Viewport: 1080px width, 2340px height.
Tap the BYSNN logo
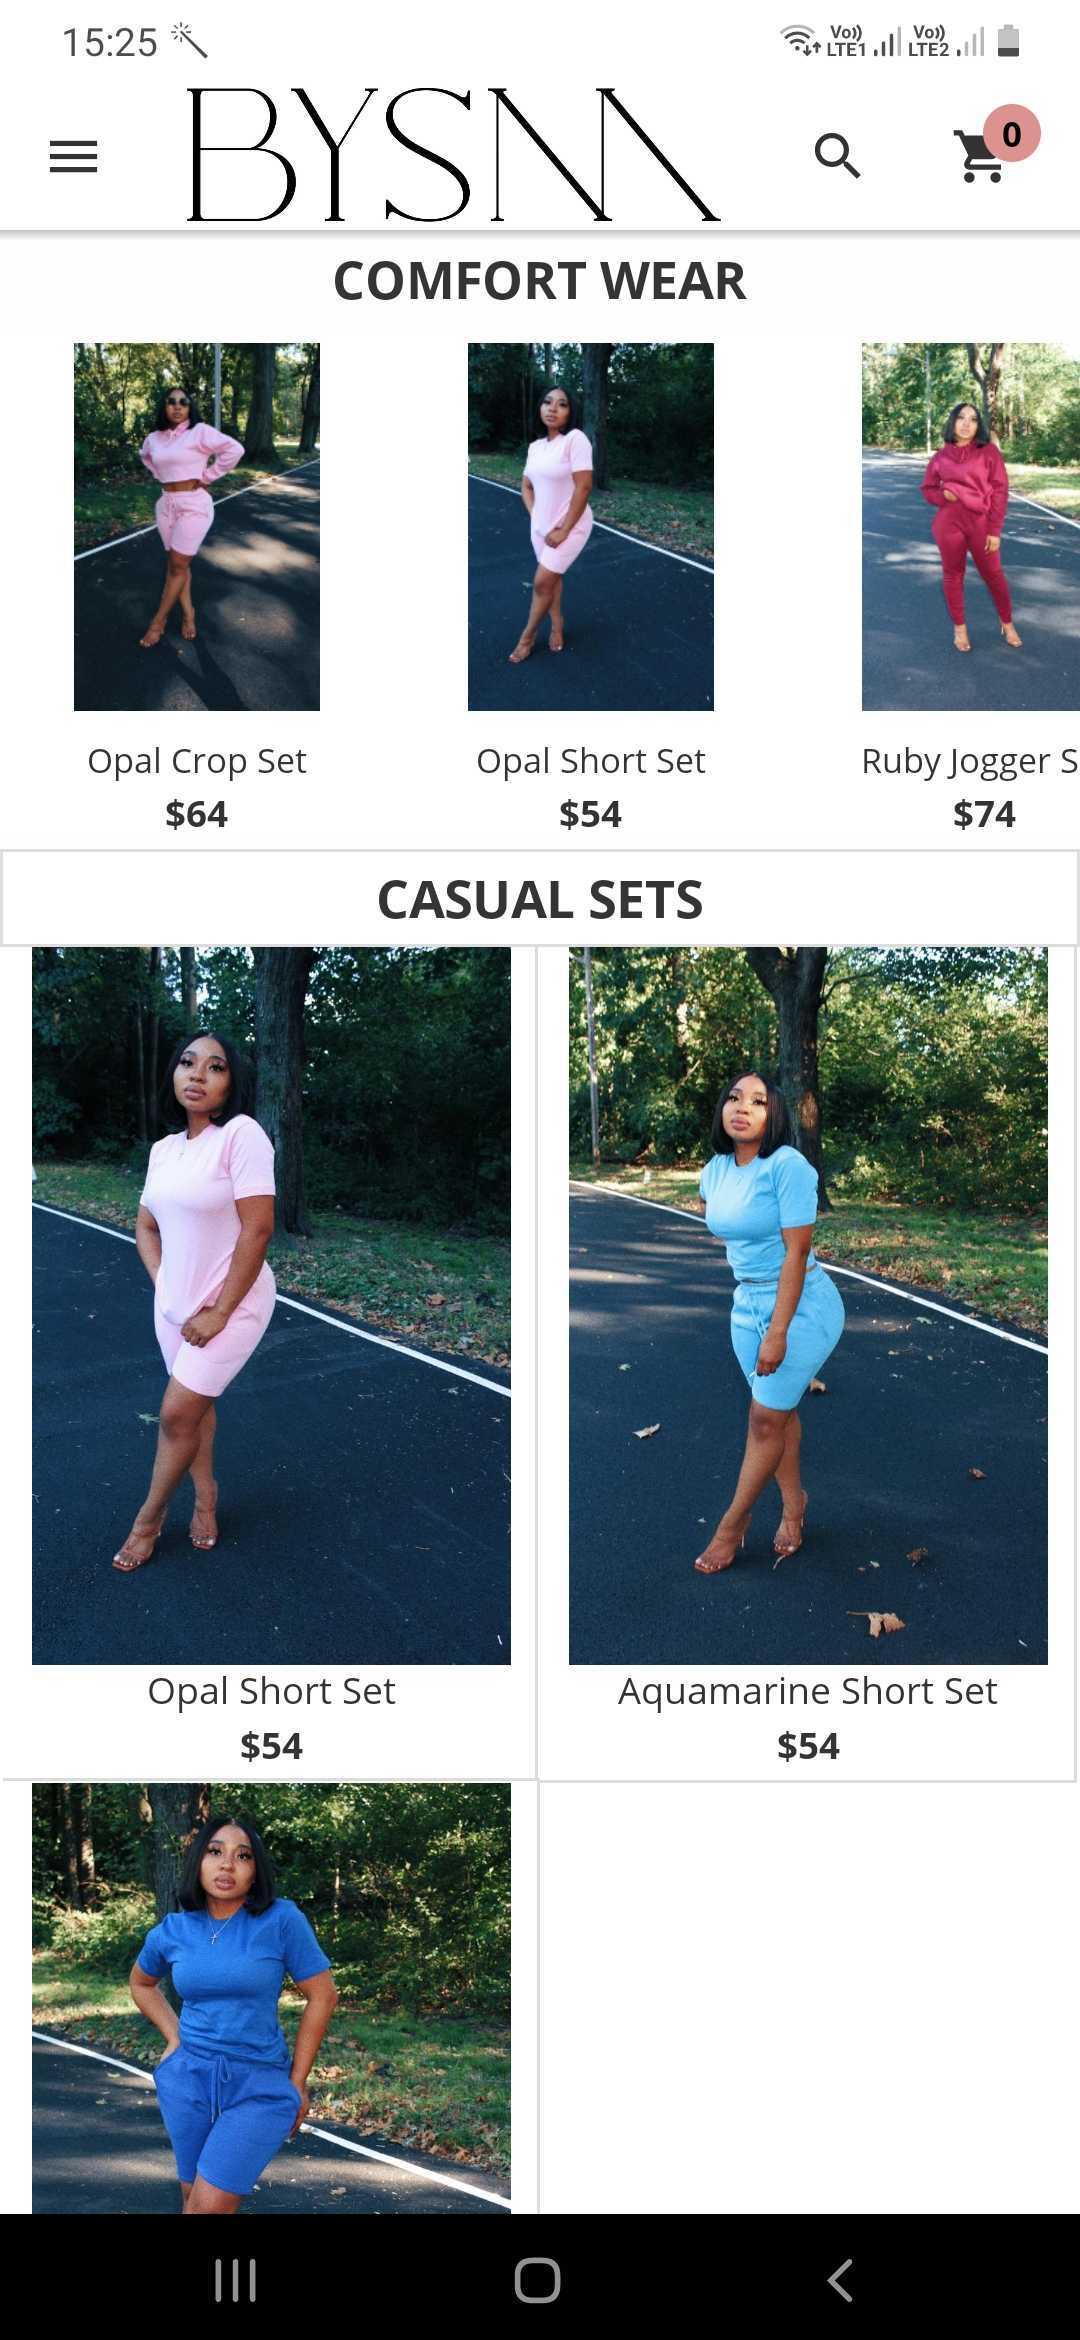click(x=453, y=154)
